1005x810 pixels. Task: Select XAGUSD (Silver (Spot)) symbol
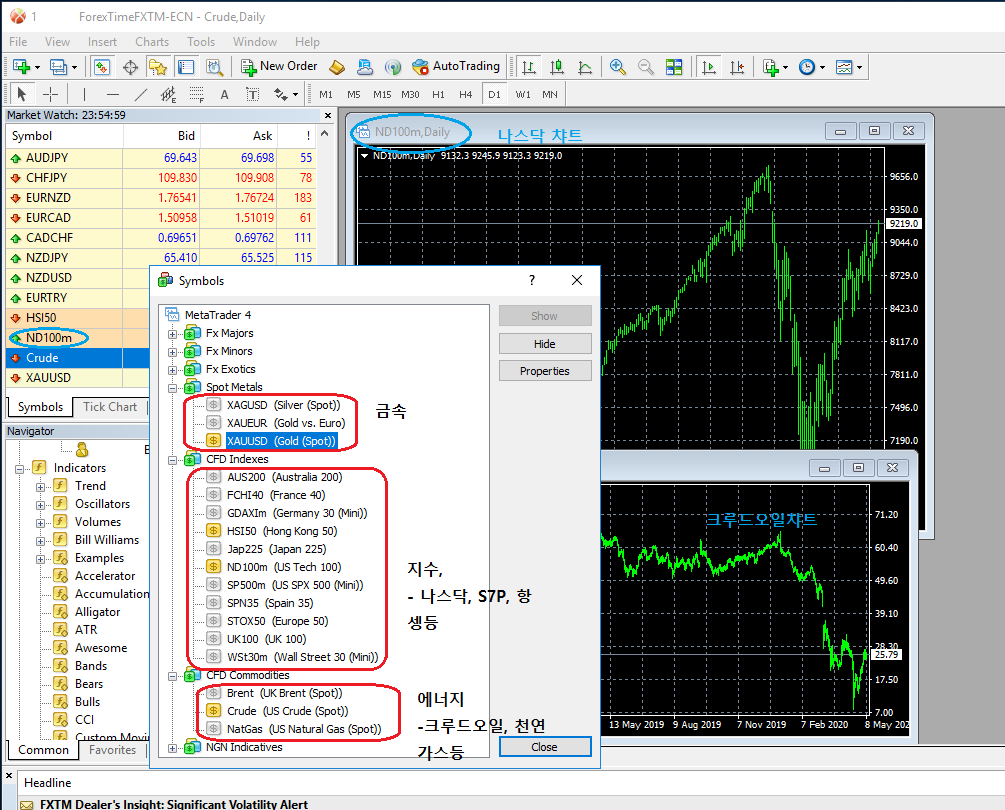tap(283, 405)
